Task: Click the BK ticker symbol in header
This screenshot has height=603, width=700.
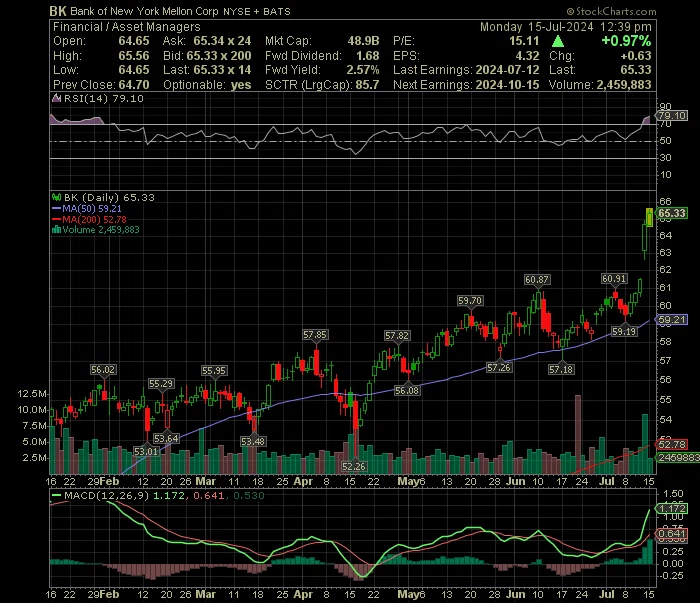Action: [58, 11]
